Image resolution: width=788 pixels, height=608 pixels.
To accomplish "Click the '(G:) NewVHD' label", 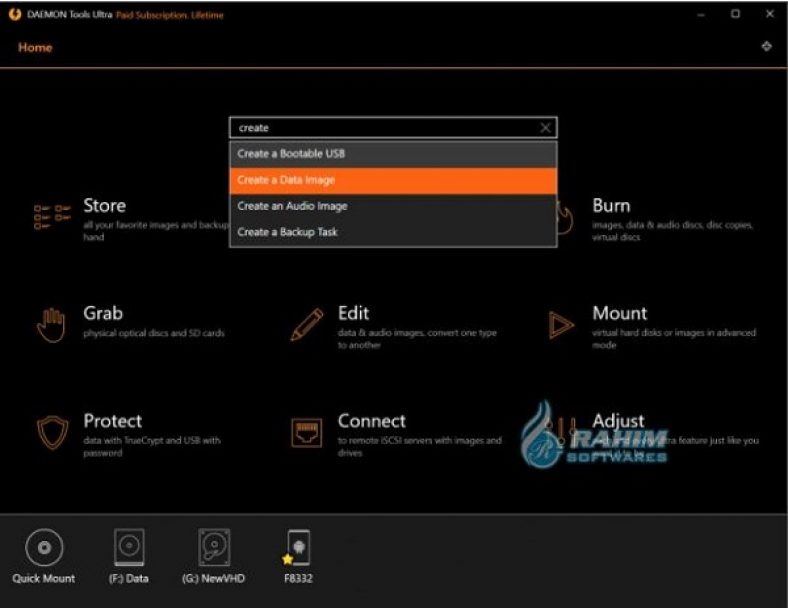I will (x=214, y=578).
